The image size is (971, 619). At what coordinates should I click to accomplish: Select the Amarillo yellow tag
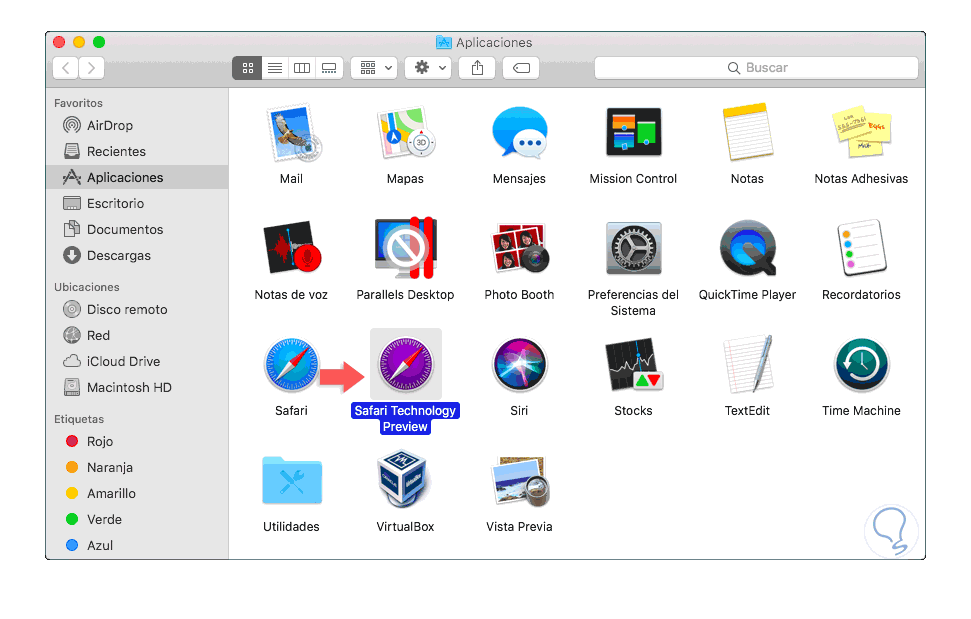coord(137,493)
